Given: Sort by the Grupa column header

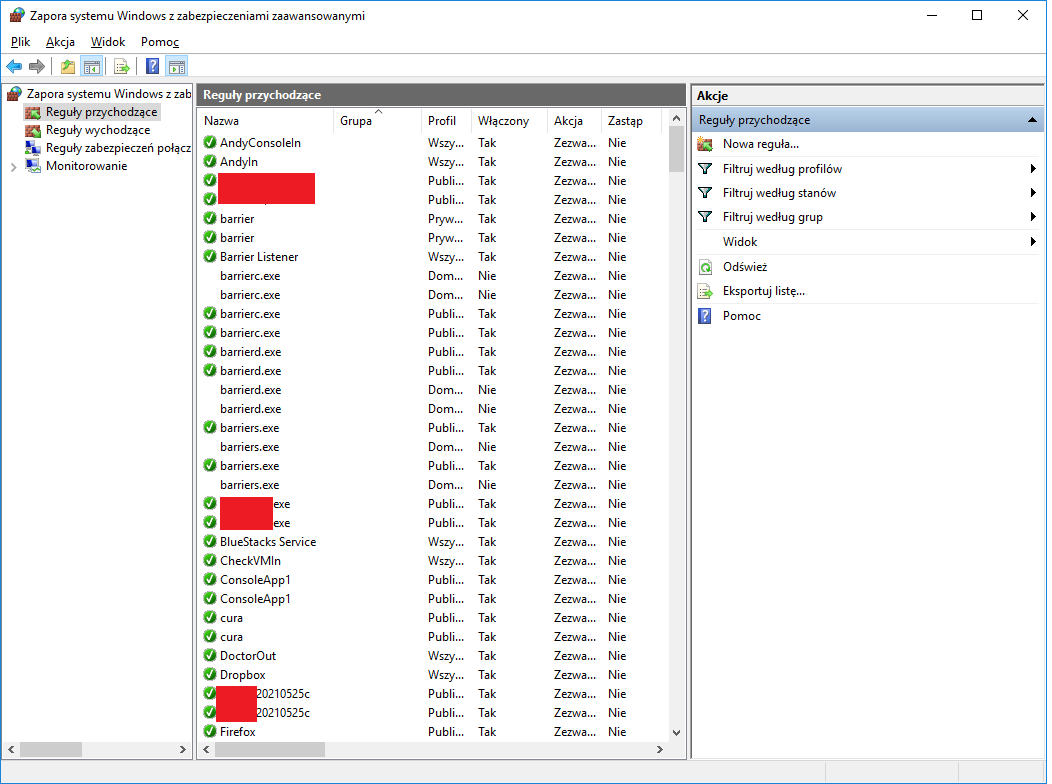Looking at the screenshot, I should 377,121.
